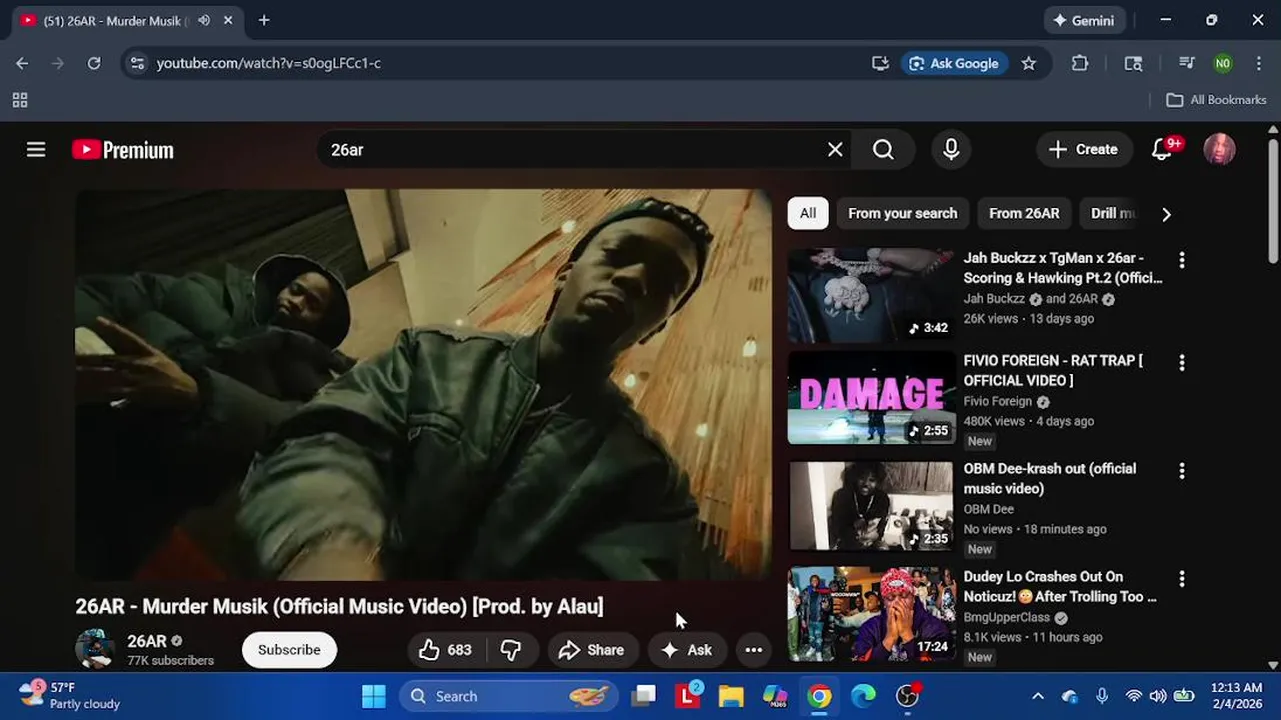Open options for Dudey Lo video
This screenshot has width=1281, height=720.
pyautogui.click(x=1182, y=579)
